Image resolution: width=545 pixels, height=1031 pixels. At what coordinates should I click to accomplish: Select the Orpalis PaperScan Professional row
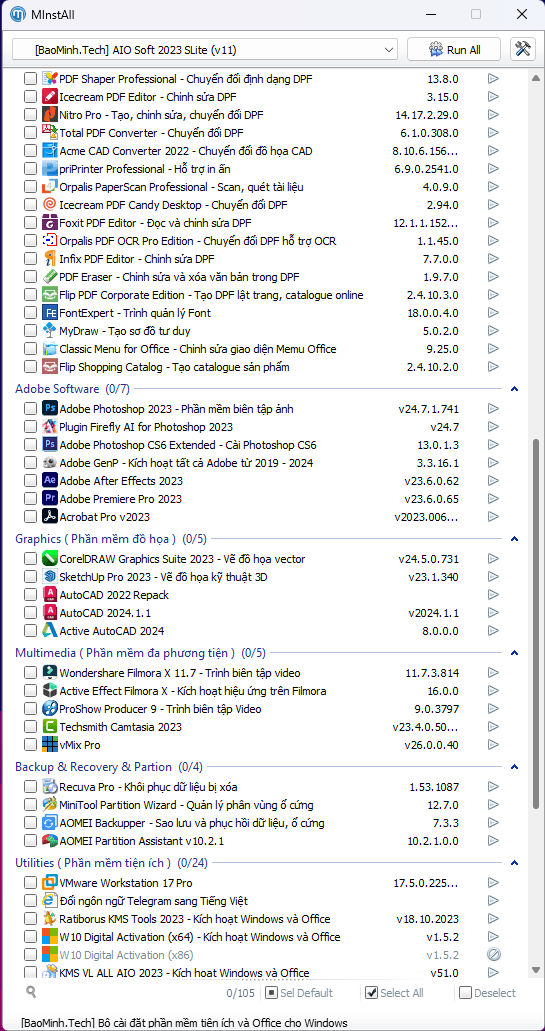[x=263, y=187]
